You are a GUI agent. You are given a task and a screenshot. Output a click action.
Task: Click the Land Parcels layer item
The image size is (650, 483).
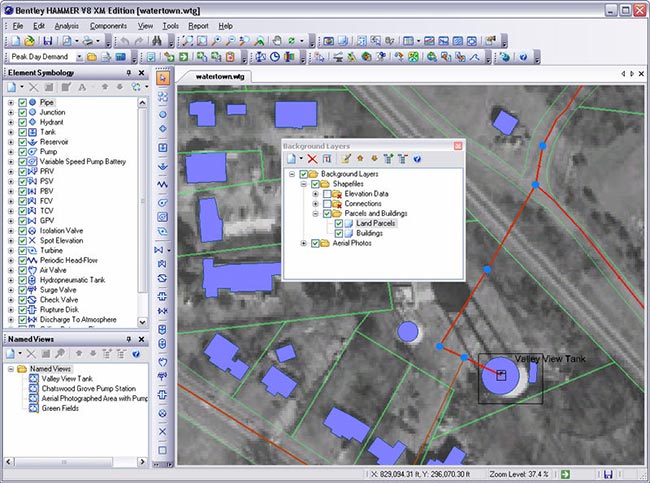tap(375, 223)
